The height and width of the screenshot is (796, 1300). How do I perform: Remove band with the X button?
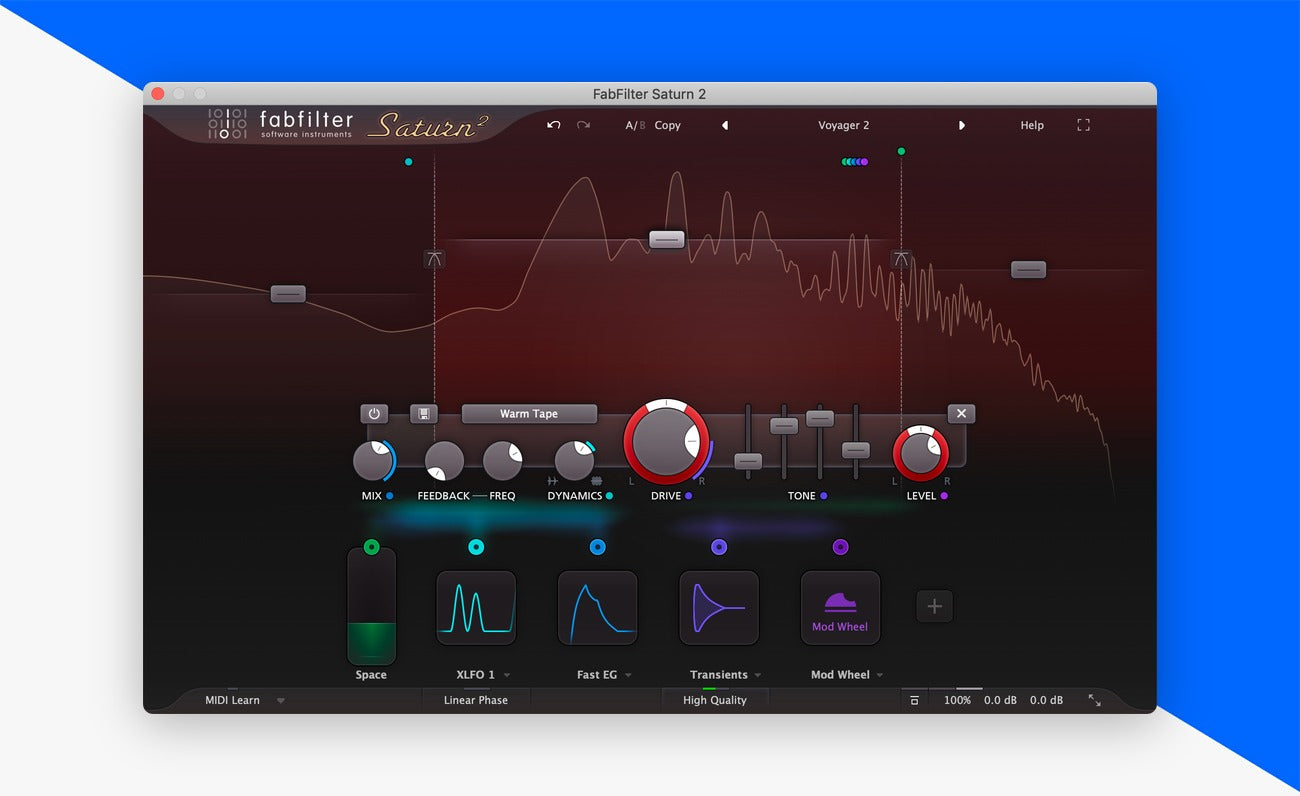pyautogui.click(x=961, y=413)
